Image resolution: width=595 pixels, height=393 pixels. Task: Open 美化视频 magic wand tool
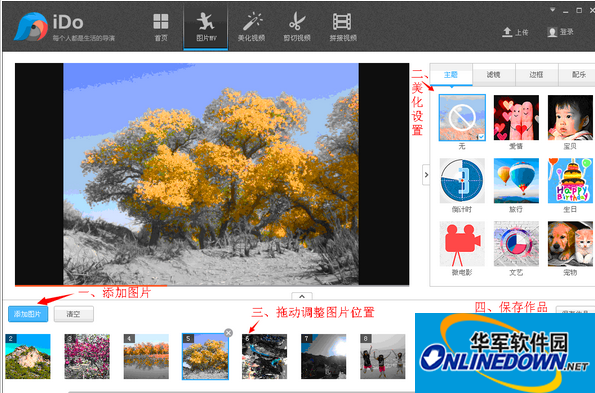(252, 21)
